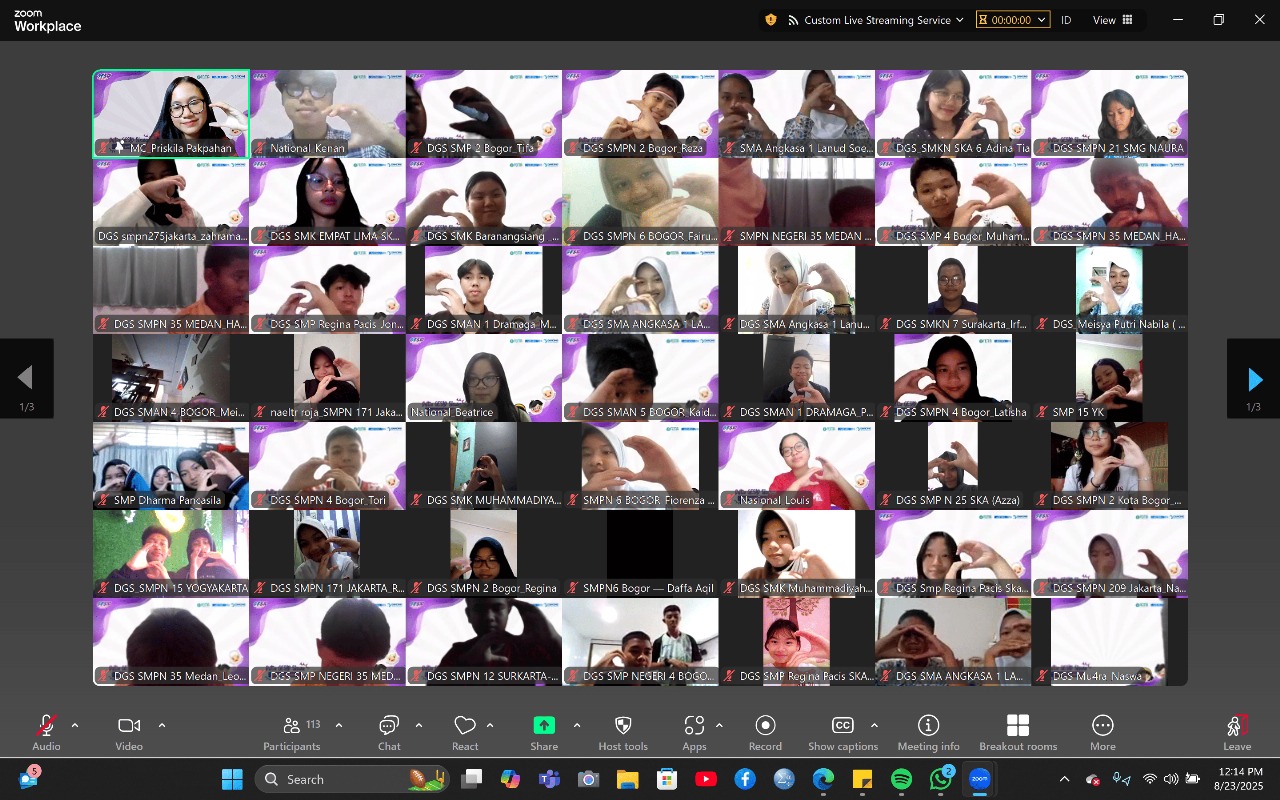Toggle Show captions
The width and height of the screenshot is (1280, 800).
(x=842, y=732)
